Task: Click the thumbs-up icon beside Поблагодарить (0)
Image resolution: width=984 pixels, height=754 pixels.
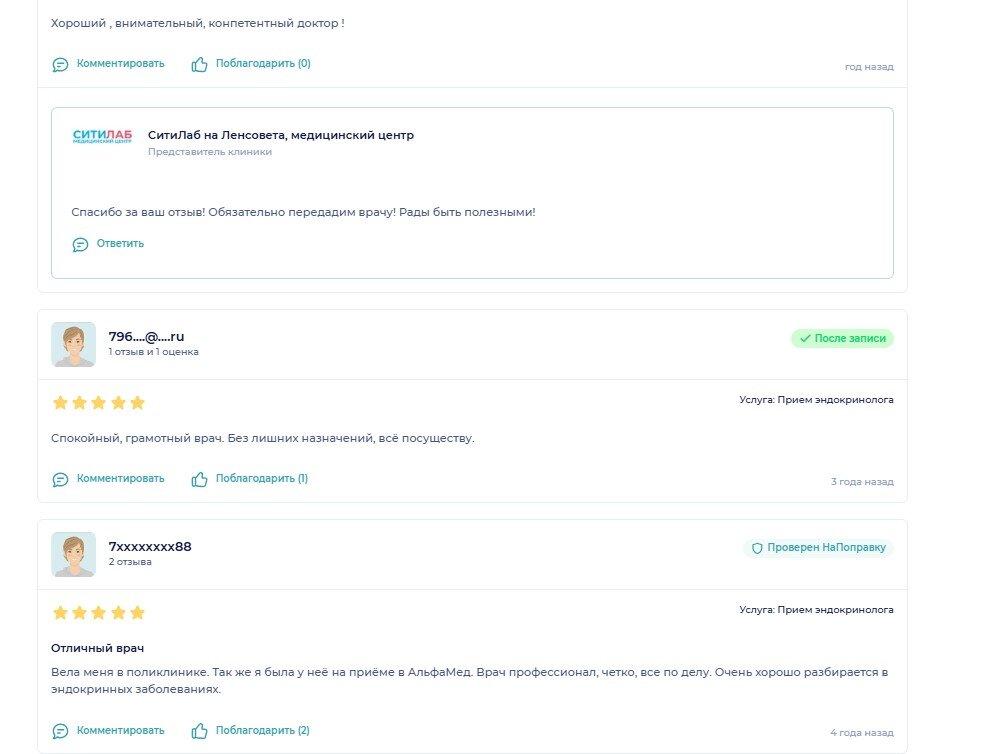Action: coord(200,64)
